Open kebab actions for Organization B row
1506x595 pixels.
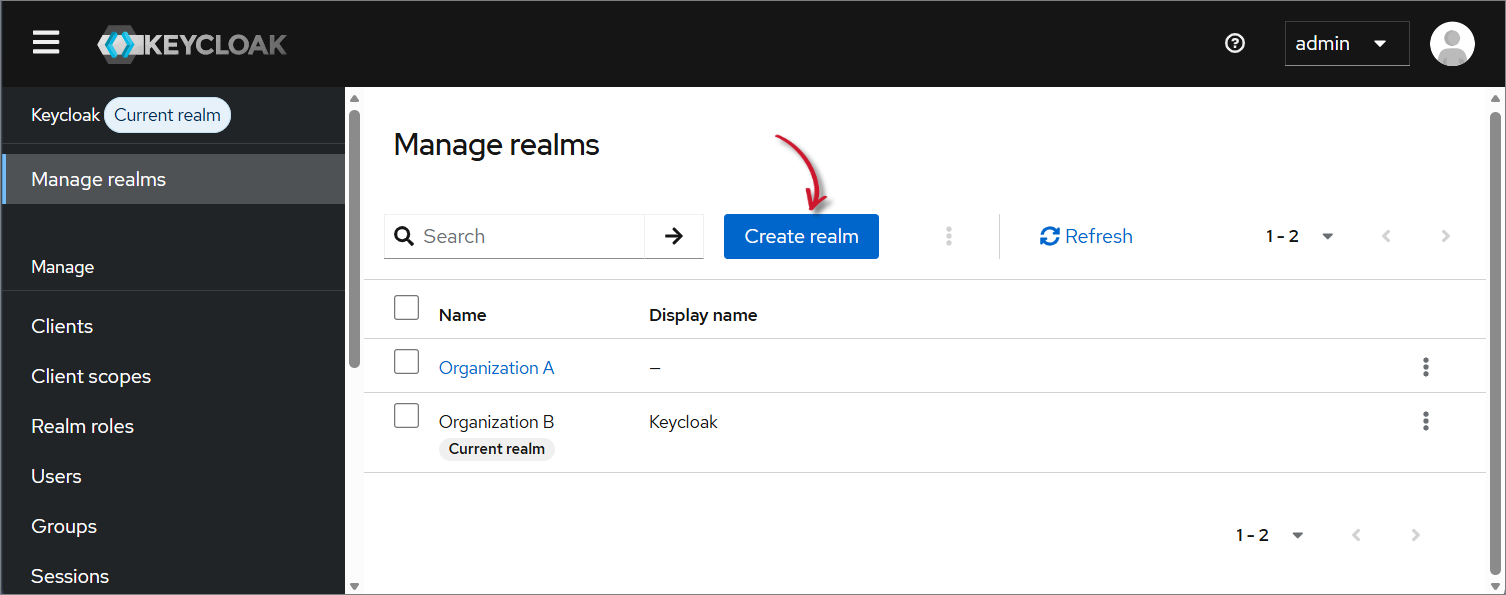(x=1426, y=421)
